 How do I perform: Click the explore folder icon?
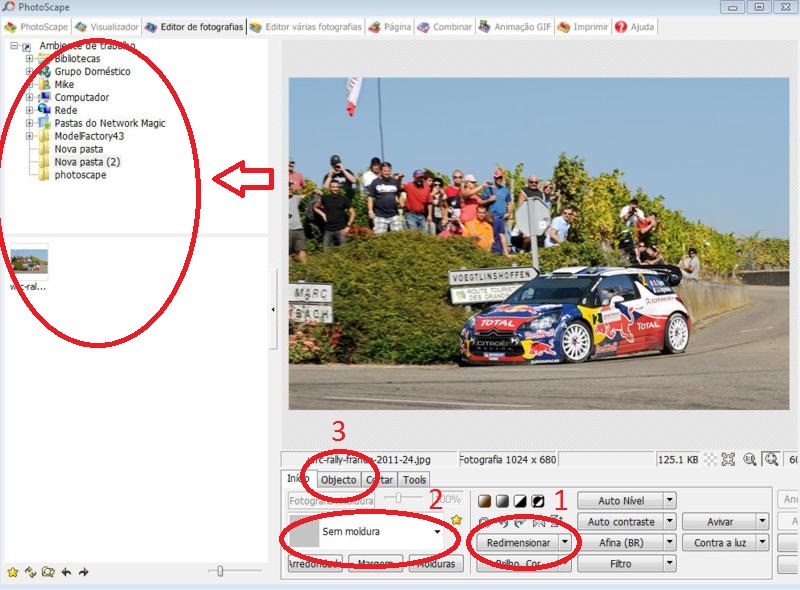(48, 572)
